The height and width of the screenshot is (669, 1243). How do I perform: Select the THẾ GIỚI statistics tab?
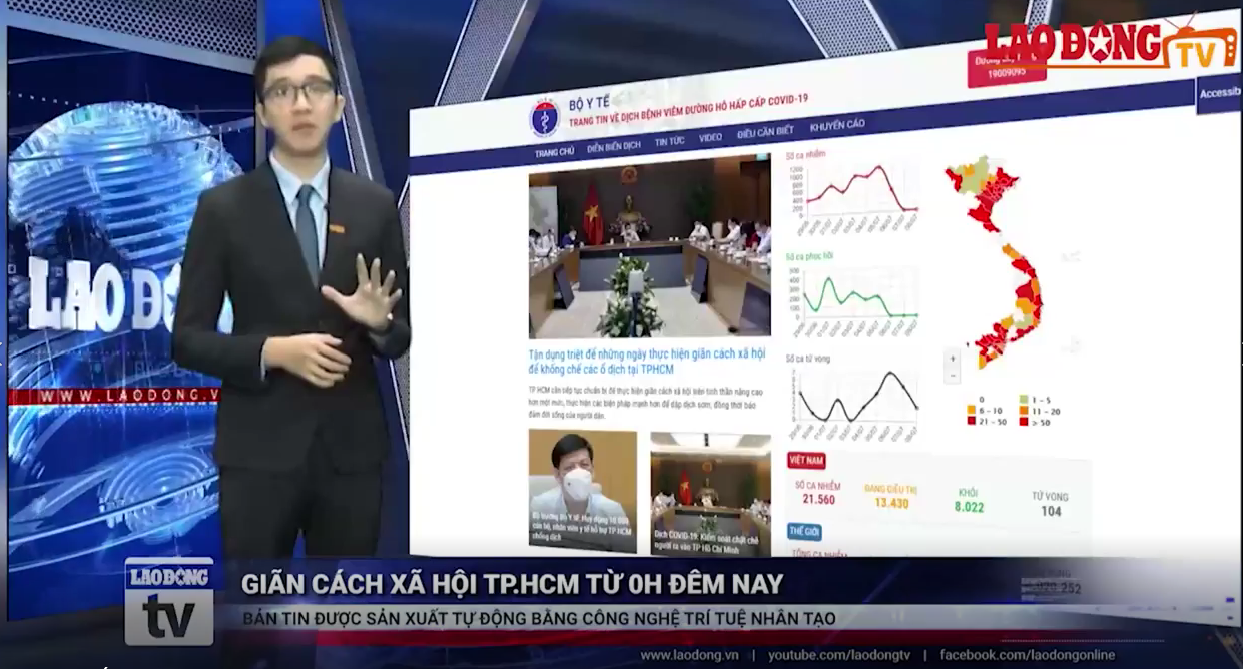(x=804, y=531)
